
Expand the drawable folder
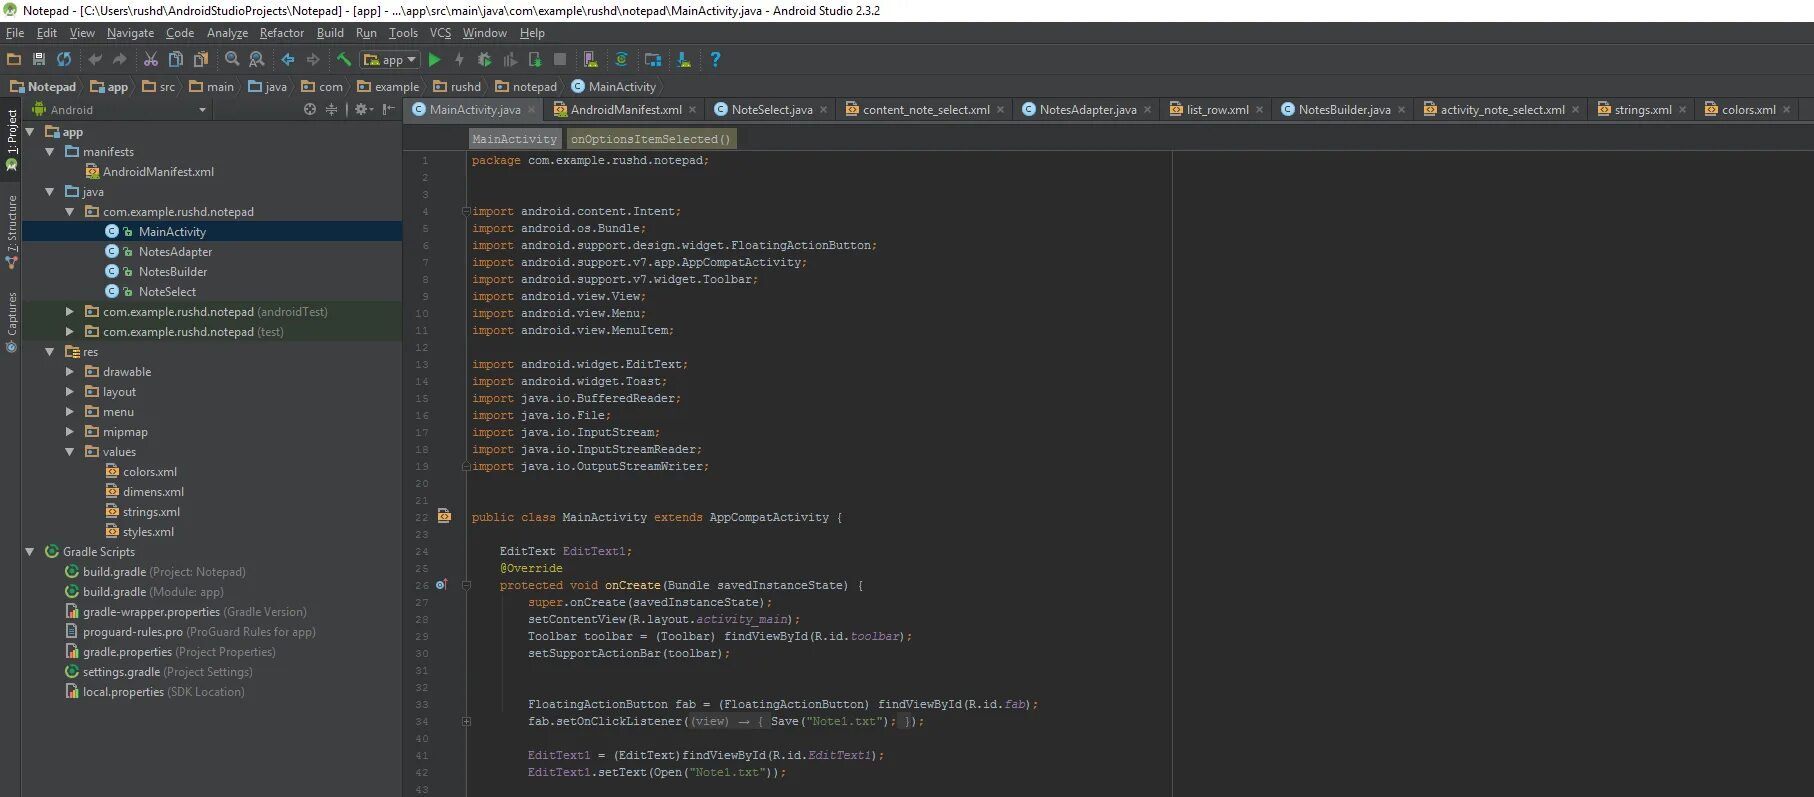[70, 372]
